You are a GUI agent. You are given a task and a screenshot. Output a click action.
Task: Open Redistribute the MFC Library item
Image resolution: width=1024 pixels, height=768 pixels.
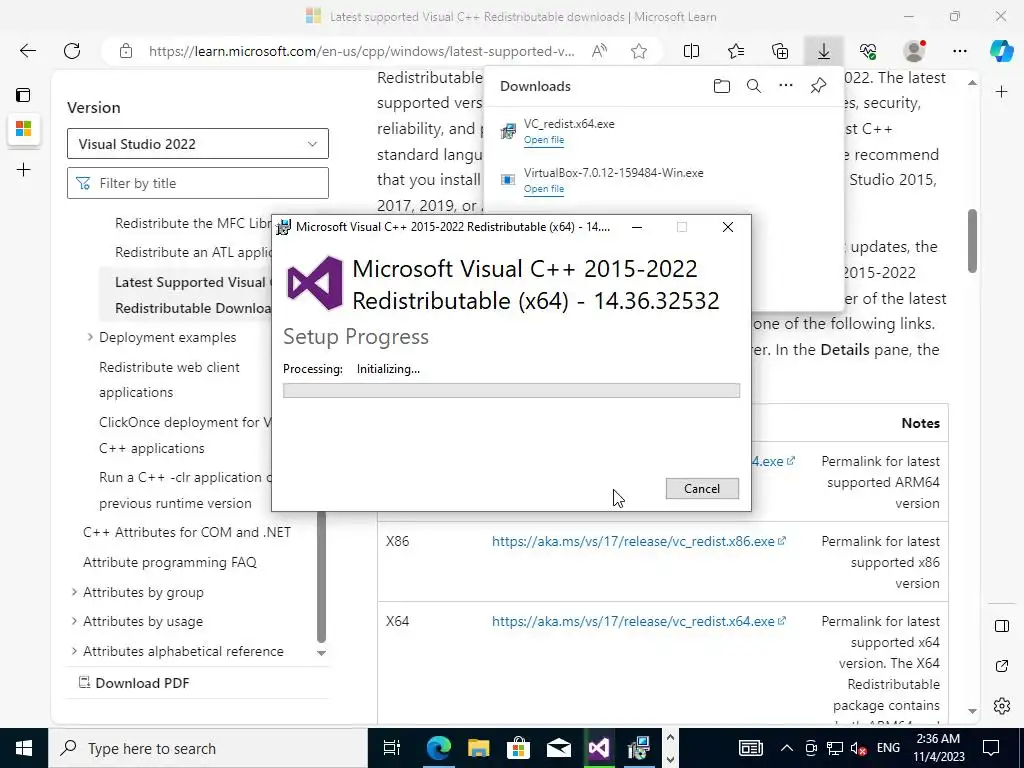coord(193,223)
